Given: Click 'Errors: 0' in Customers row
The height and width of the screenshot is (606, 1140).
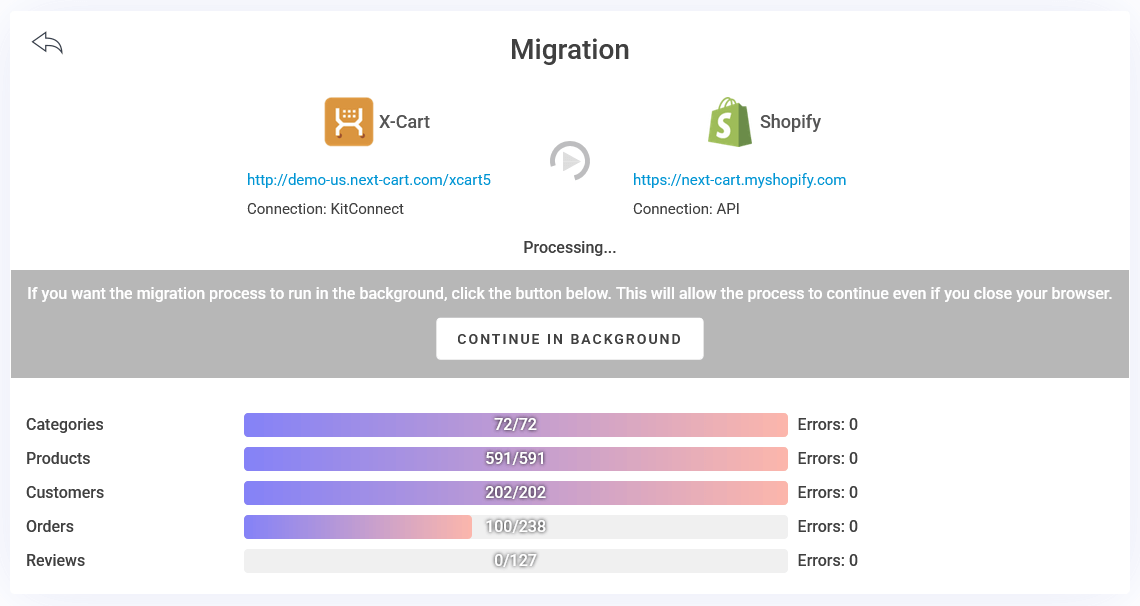Looking at the screenshot, I should pyautogui.click(x=827, y=493).
